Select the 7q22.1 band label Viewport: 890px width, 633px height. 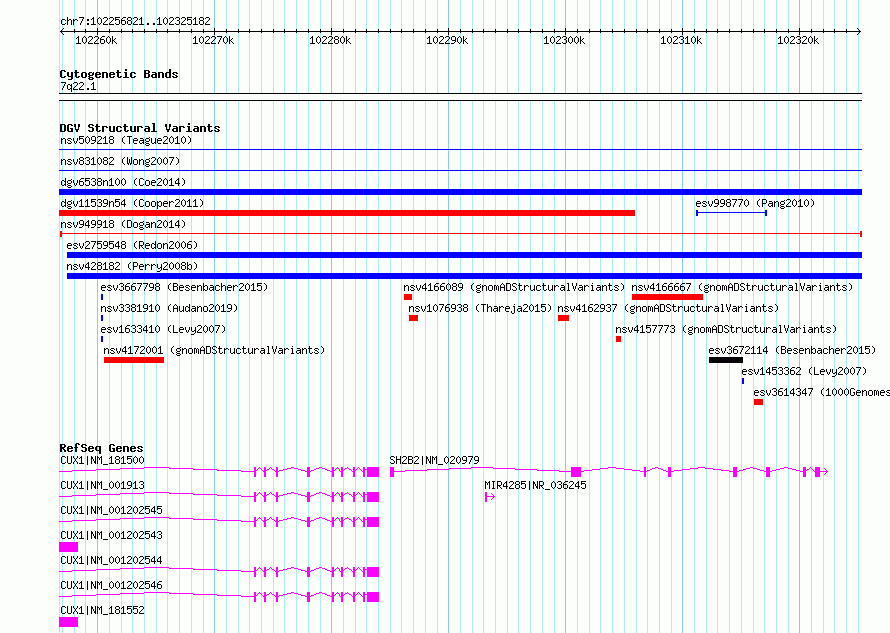pyautogui.click(x=78, y=86)
